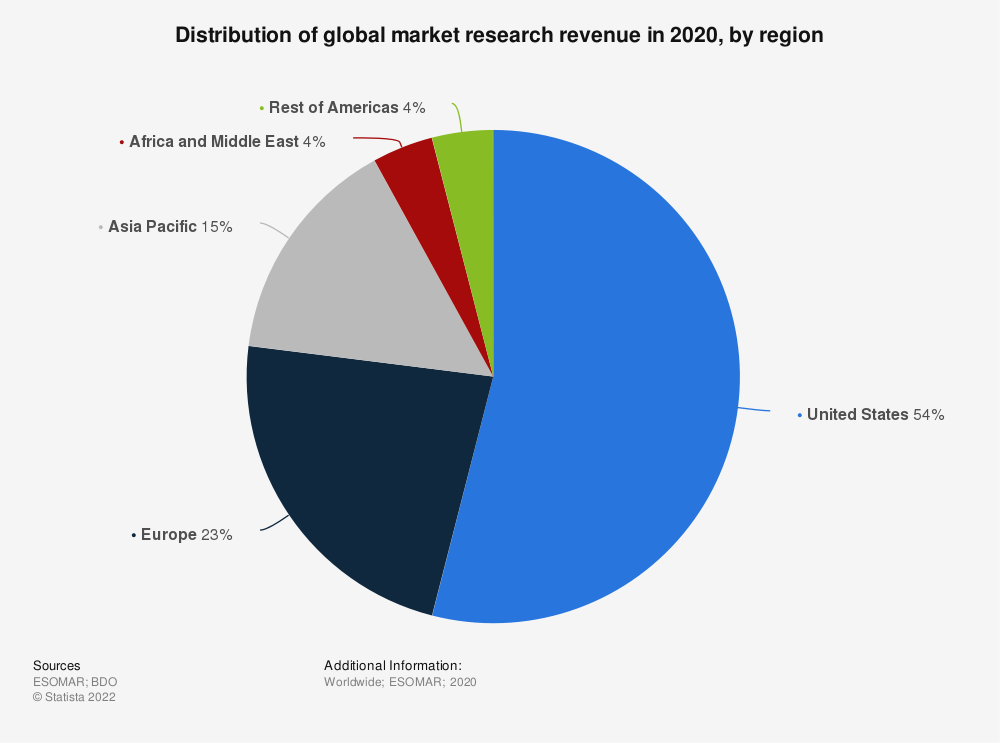Click the United States 54% label
Screen dimensions: 1000x743
tap(875, 414)
